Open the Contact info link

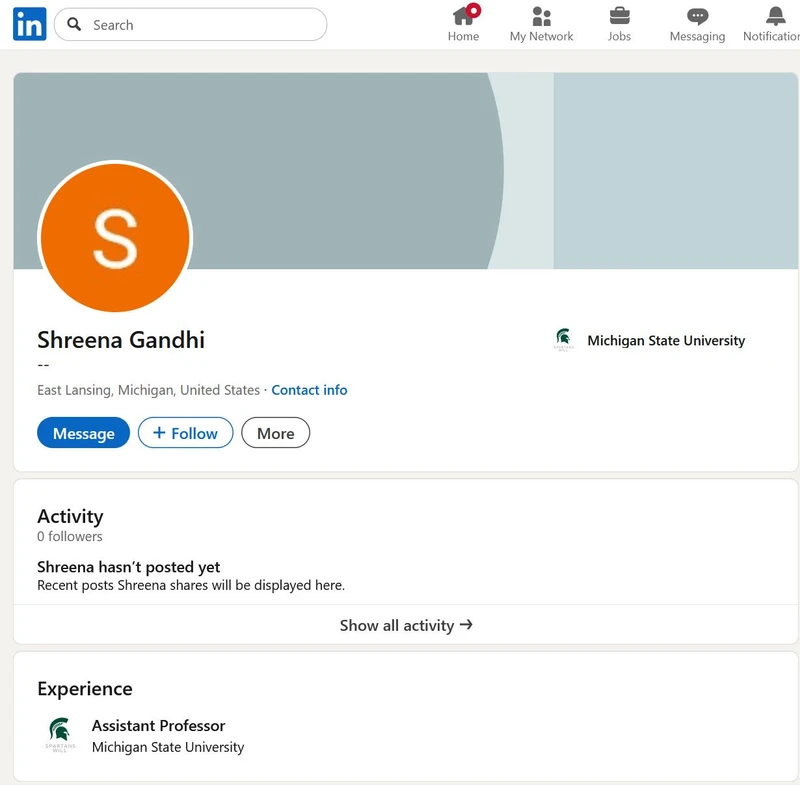tap(309, 390)
